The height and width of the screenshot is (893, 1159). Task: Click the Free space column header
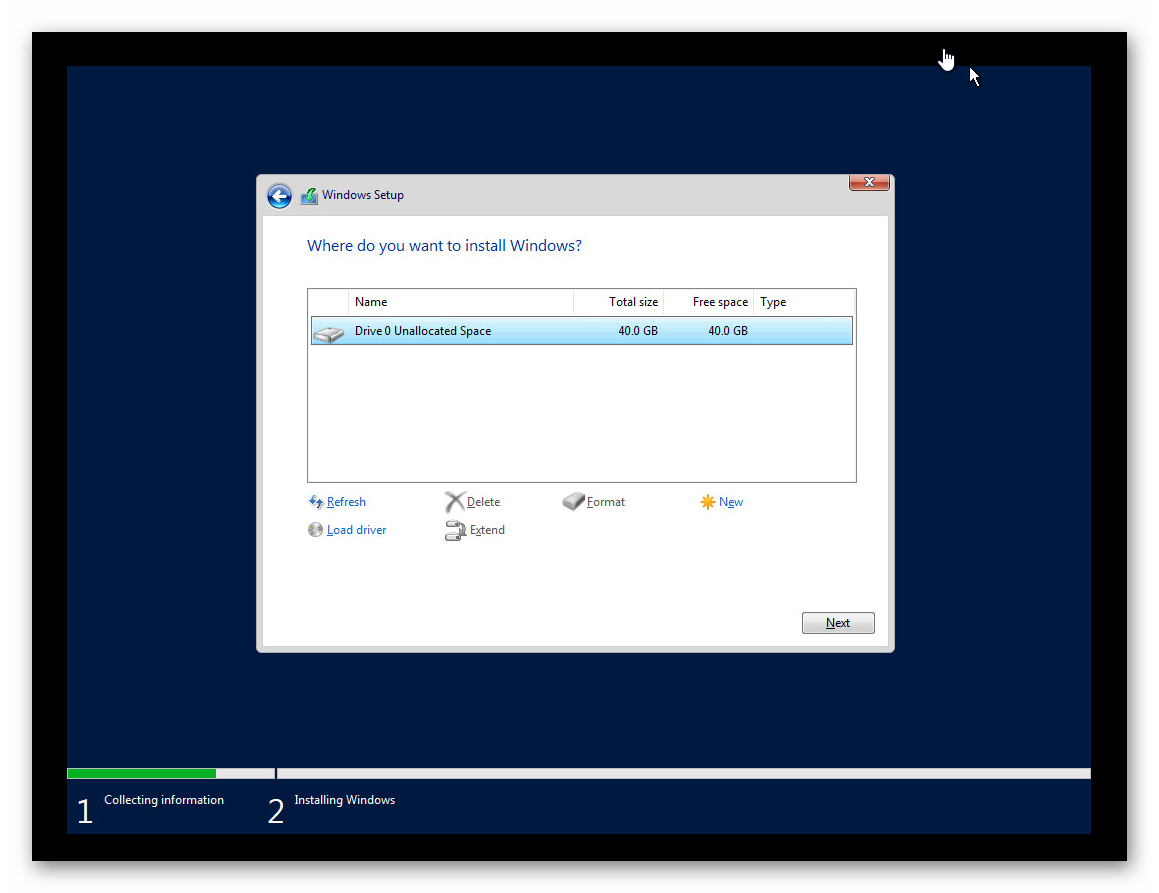click(x=709, y=302)
